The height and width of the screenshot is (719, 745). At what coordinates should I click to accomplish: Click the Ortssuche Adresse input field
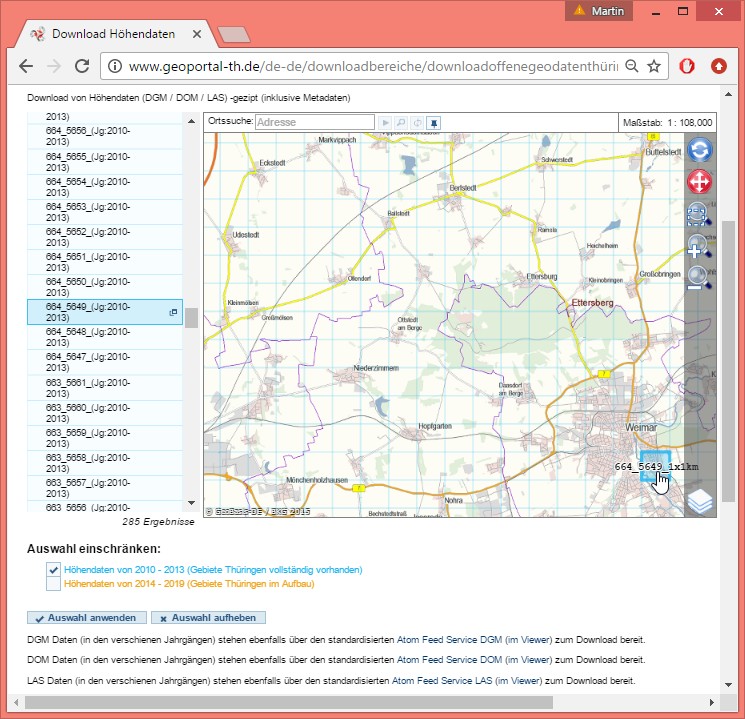click(x=314, y=122)
